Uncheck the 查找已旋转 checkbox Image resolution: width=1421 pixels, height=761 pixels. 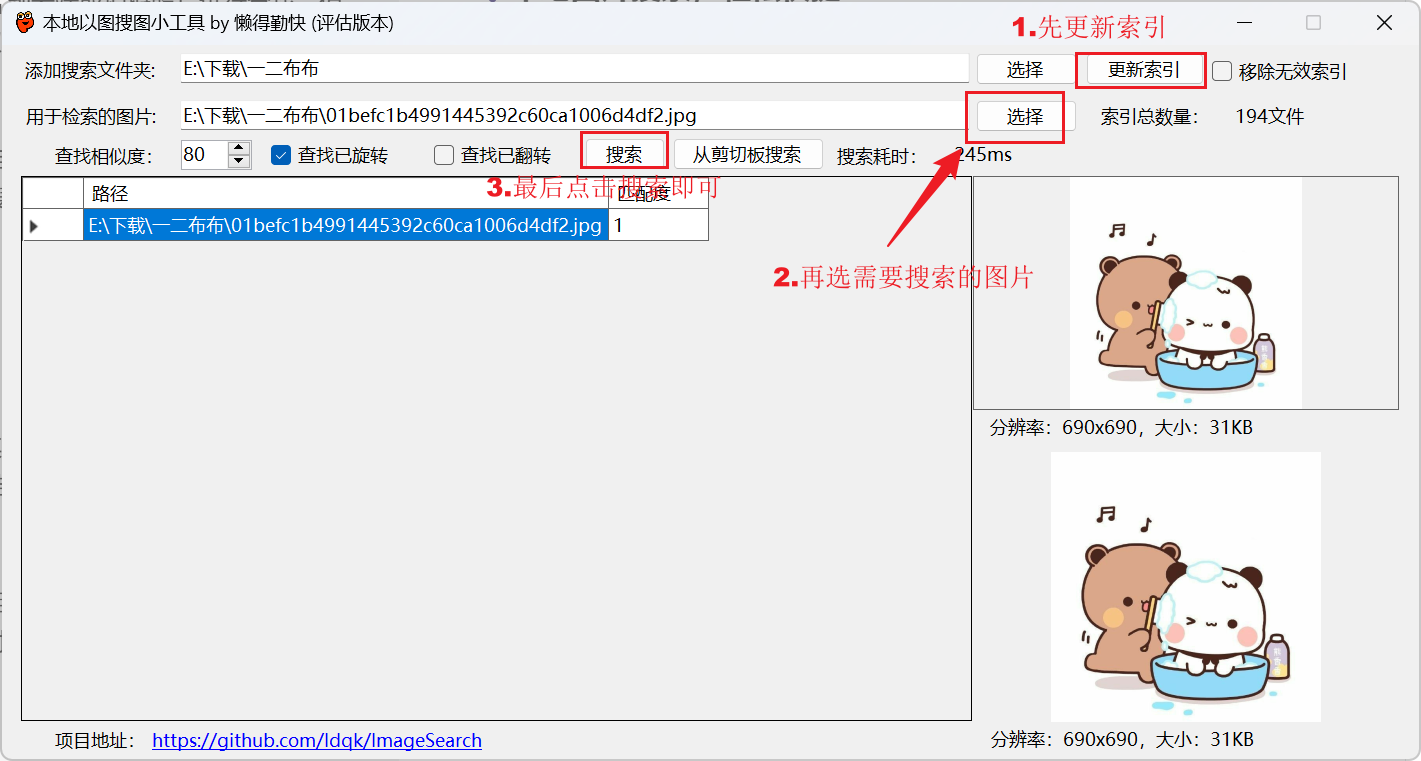coord(281,155)
